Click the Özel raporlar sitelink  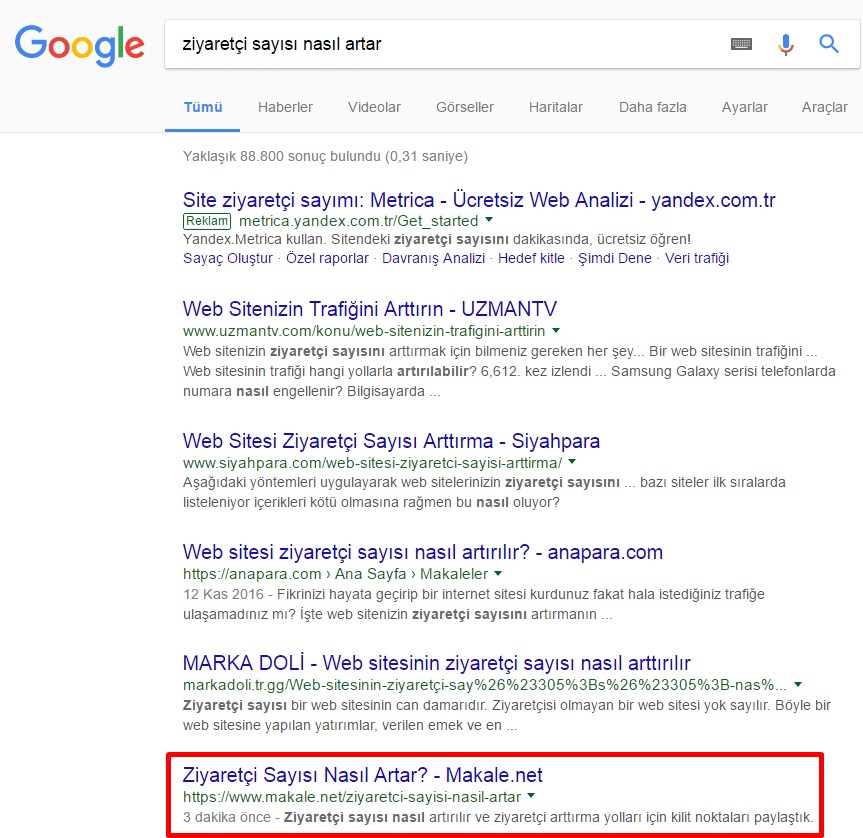click(x=327, y=258)
